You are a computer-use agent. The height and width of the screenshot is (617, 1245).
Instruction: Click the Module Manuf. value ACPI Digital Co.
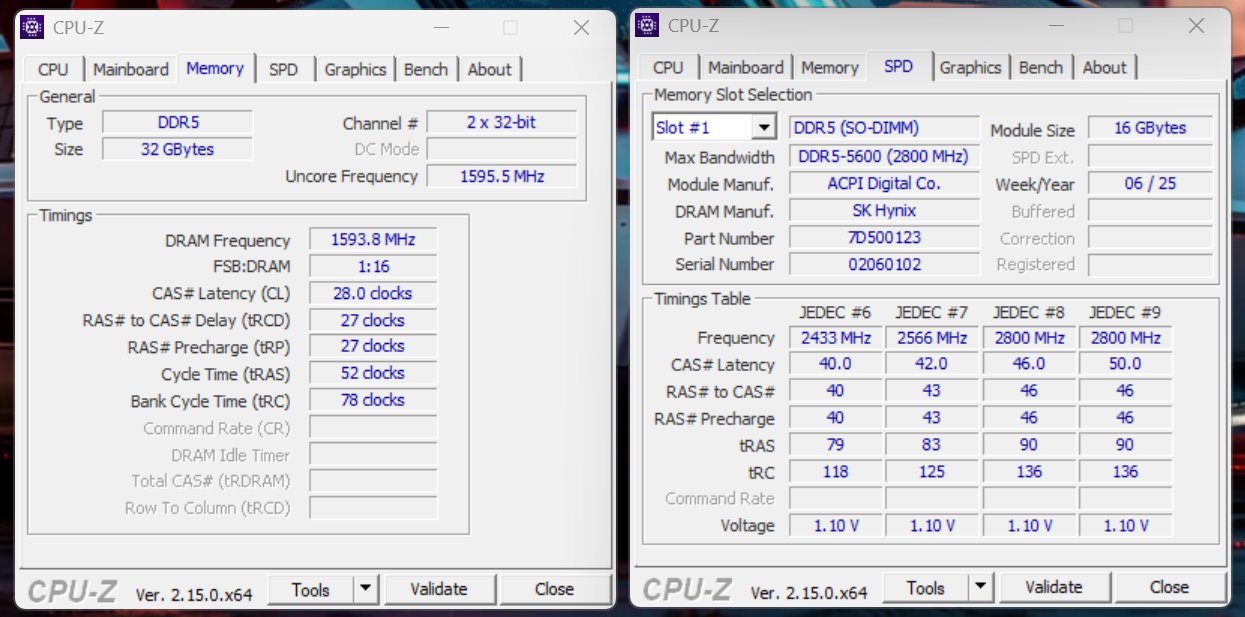pyautogui.click(x=884, y=184)
